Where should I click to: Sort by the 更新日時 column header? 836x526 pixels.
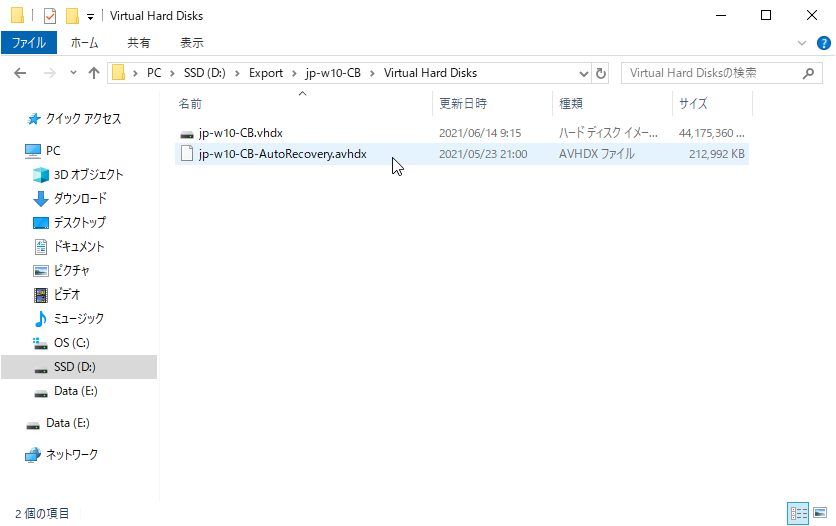493,103
